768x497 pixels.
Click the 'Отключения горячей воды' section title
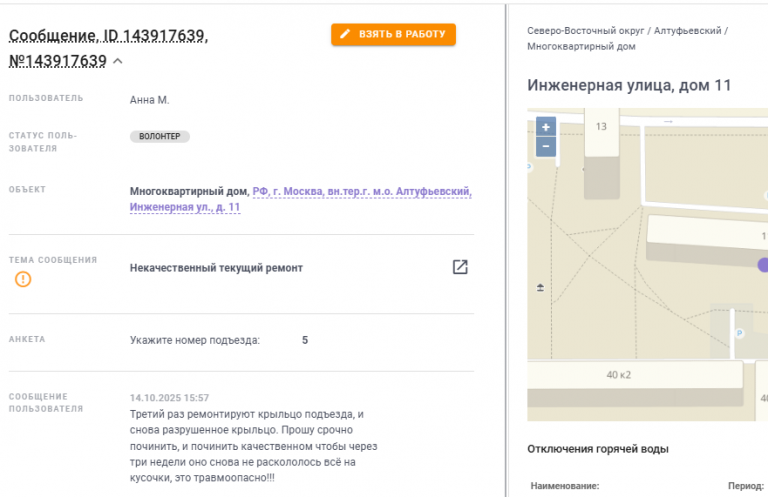coord(597,448)
